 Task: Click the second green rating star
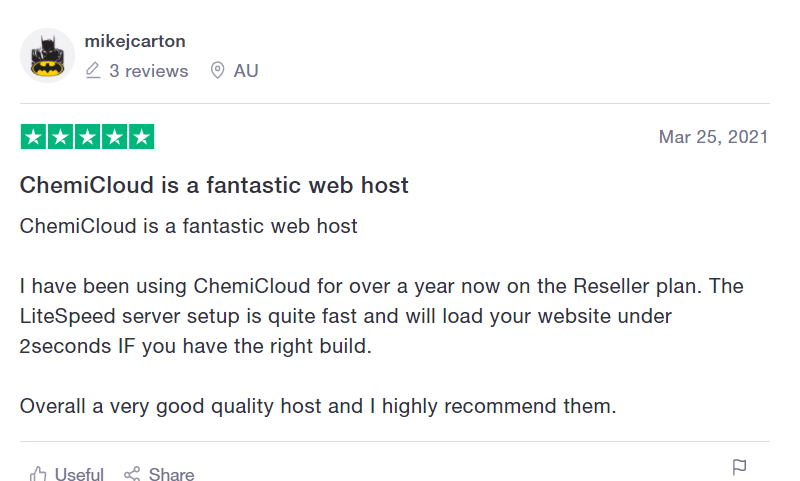(60, 137)
